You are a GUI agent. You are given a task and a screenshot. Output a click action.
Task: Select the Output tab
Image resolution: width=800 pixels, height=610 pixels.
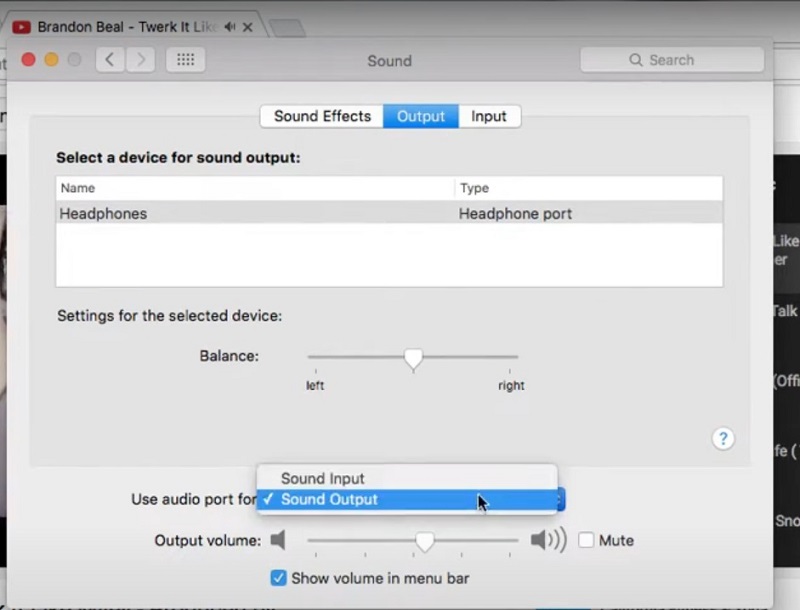421,116
